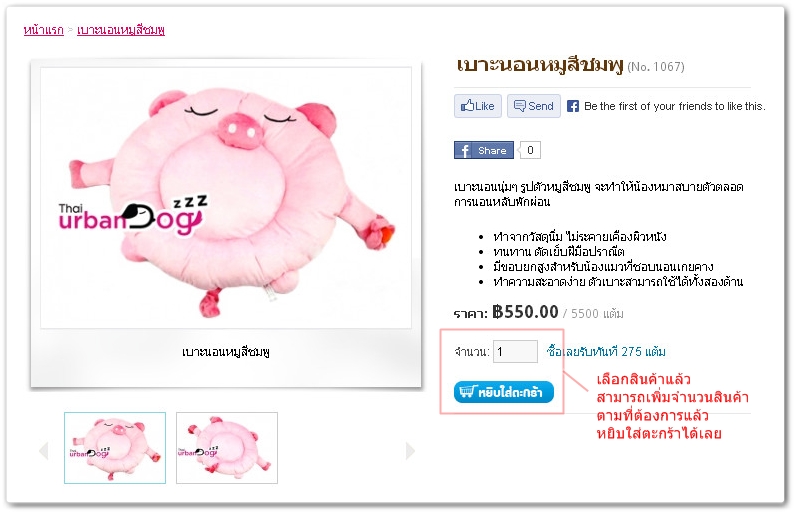Click the product title เบาะนอนหมูสีชมพู heading
This screenshot has width=797, height=515.
[x=539, y=65]
